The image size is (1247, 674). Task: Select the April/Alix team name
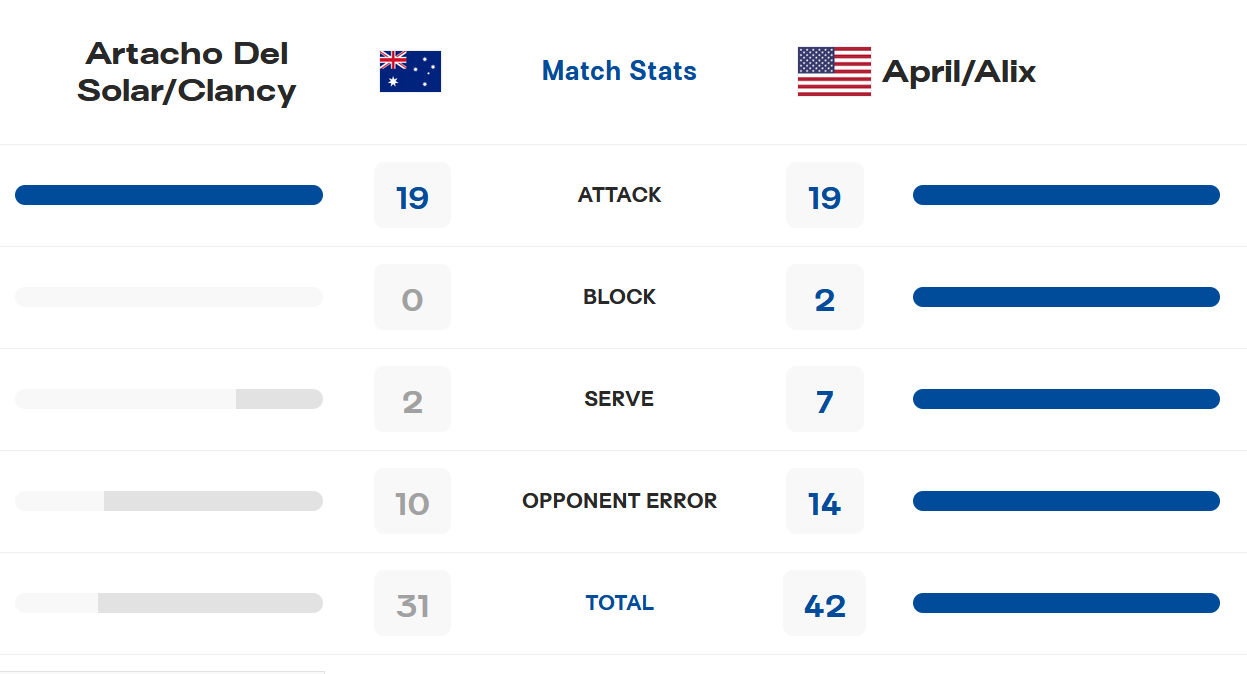click(959, 71)
